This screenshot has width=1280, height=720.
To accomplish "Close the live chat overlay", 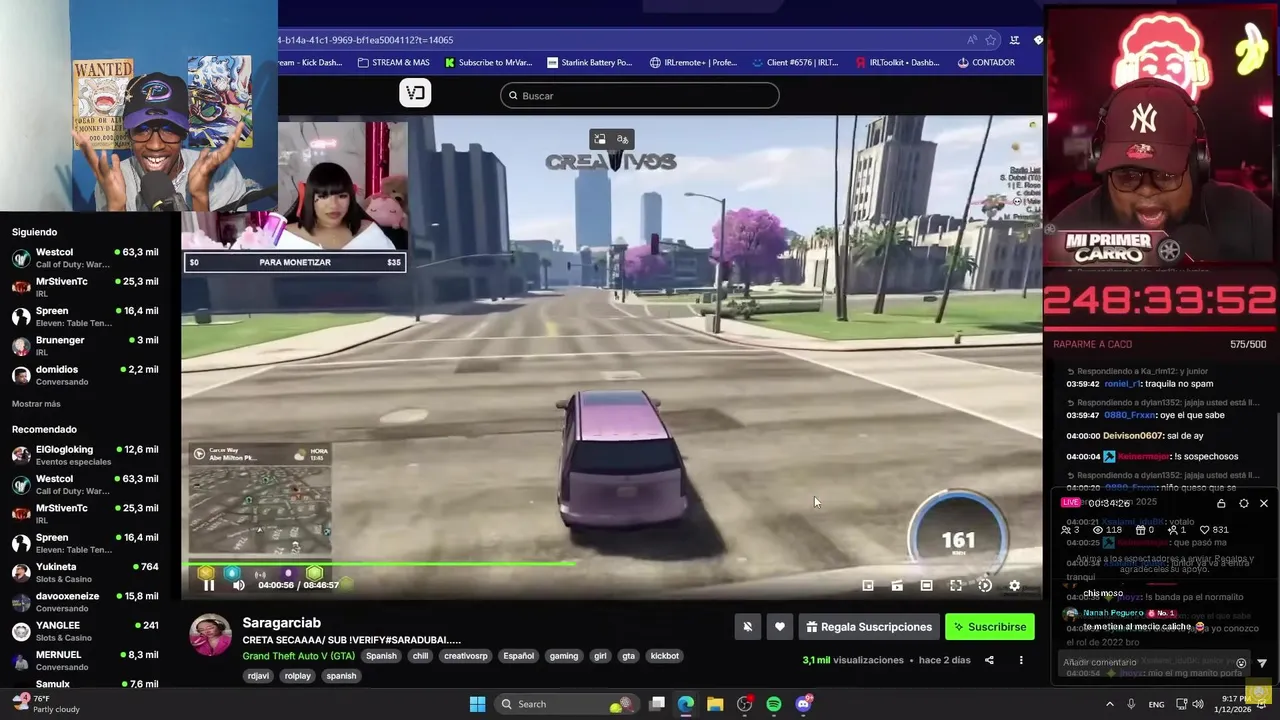I will (1263, 503).
